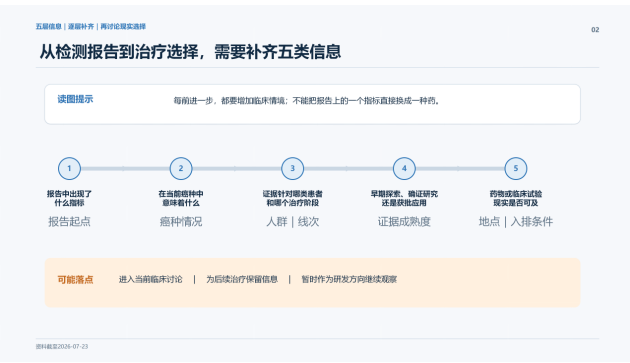Click the page number 02
Screen dimensions: 630x363
(x=595, y=30)
